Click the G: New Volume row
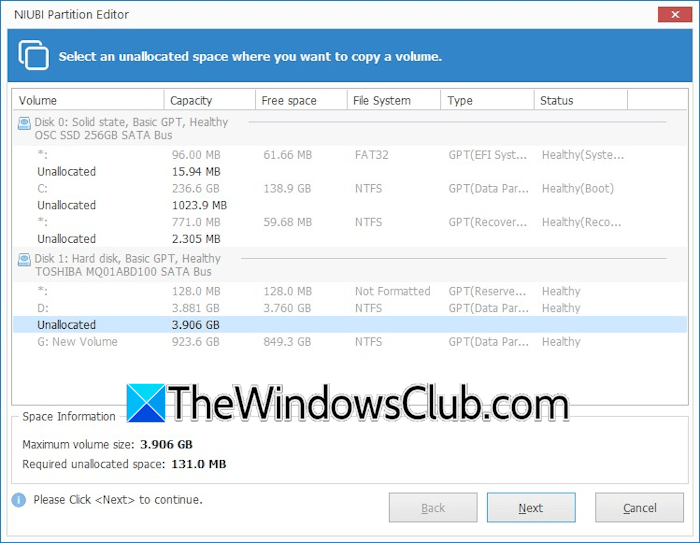 click(x=350, y=342)
